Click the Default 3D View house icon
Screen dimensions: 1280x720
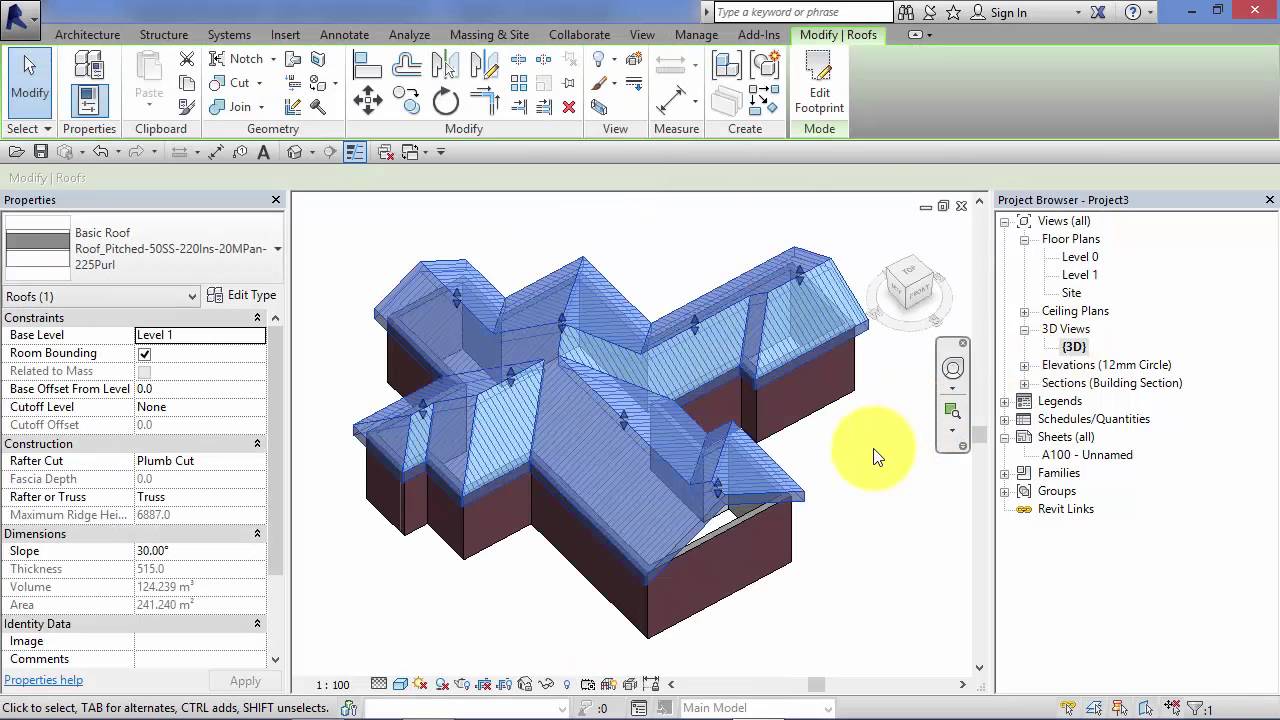[294, 152]
